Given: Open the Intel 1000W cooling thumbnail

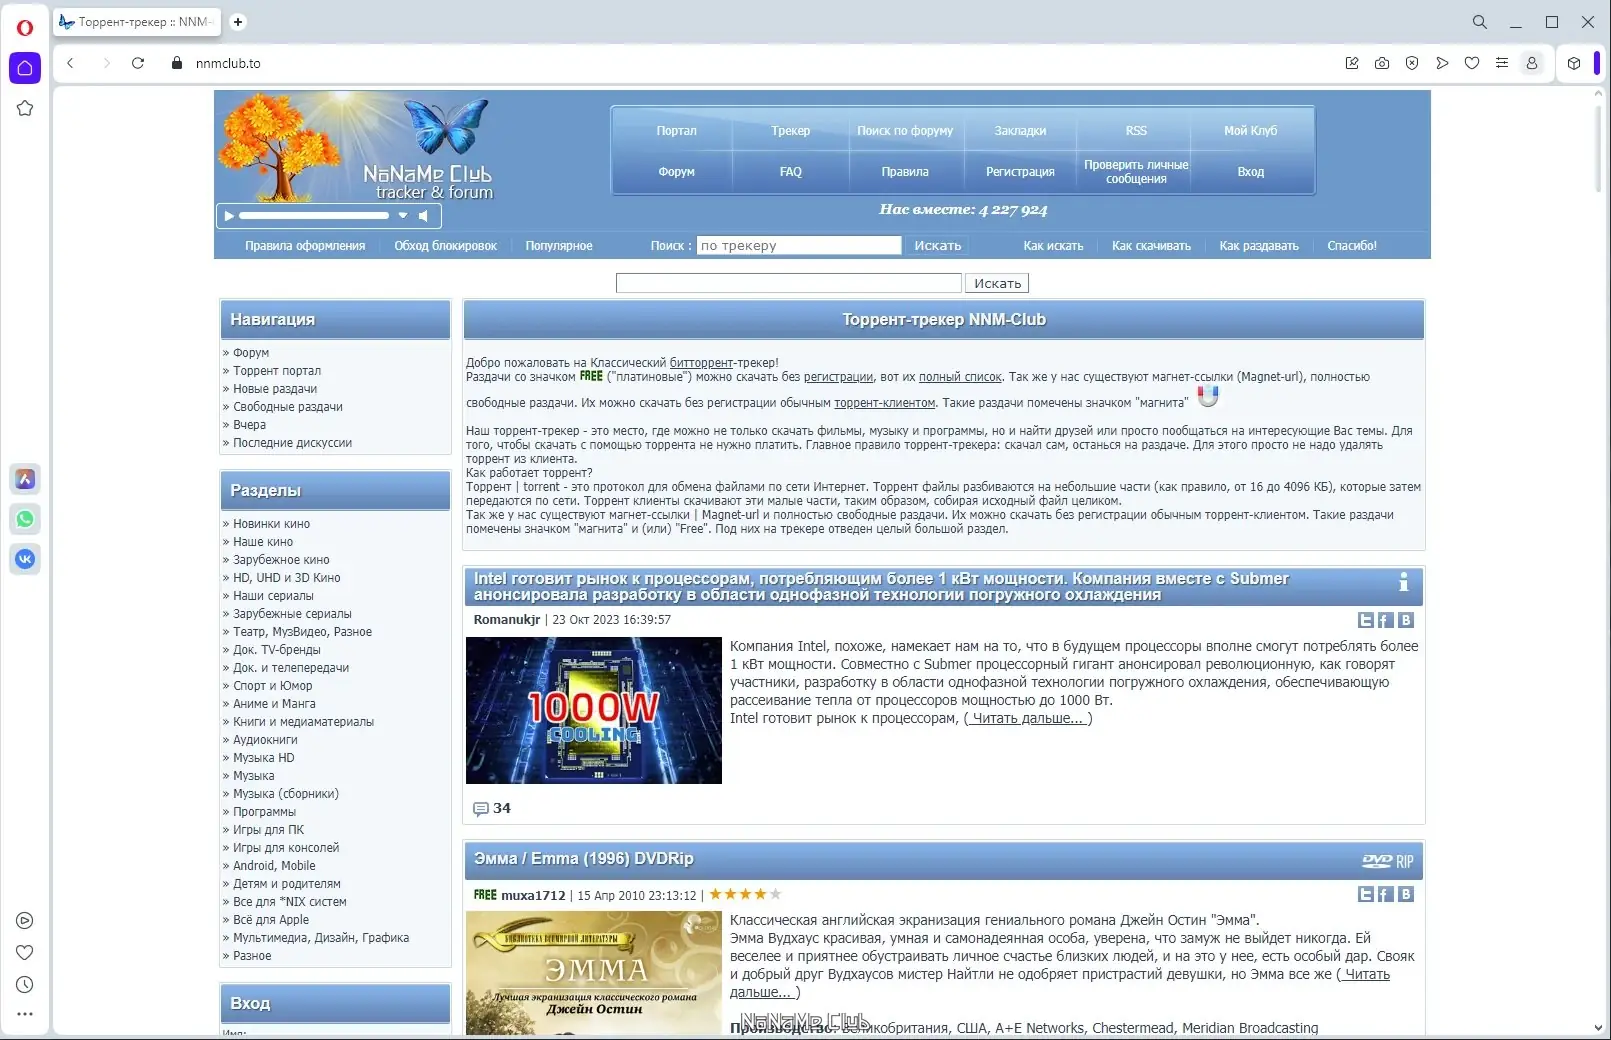Looking at the screenshot, I should click(x=594, y=710).
